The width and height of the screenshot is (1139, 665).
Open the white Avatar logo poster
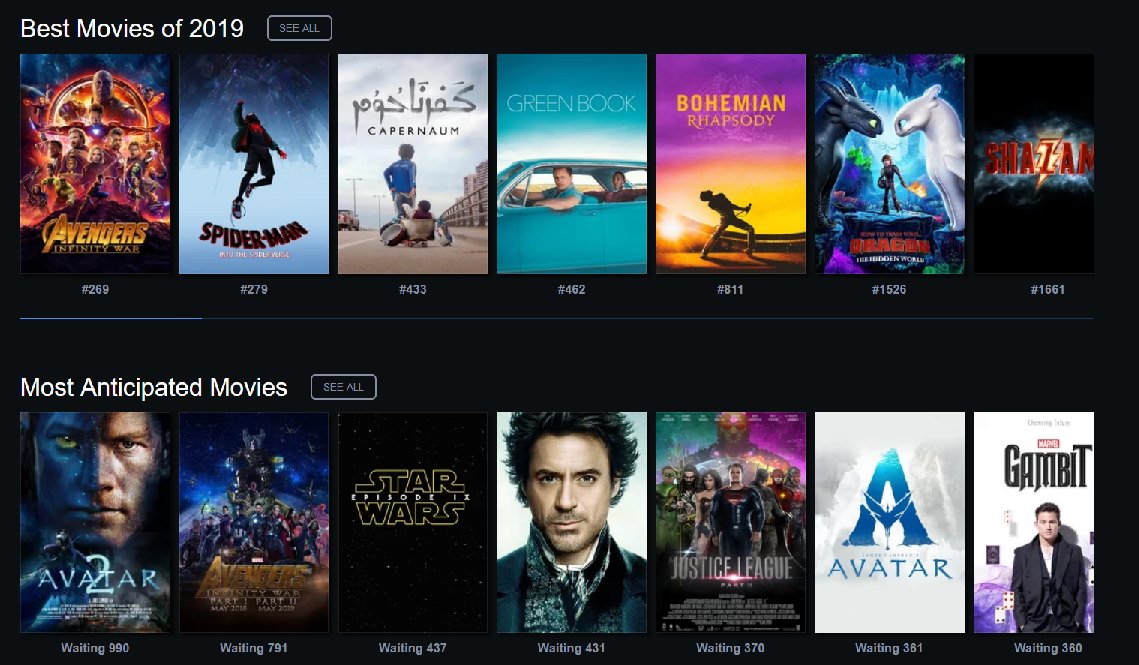tap(890, 523)
